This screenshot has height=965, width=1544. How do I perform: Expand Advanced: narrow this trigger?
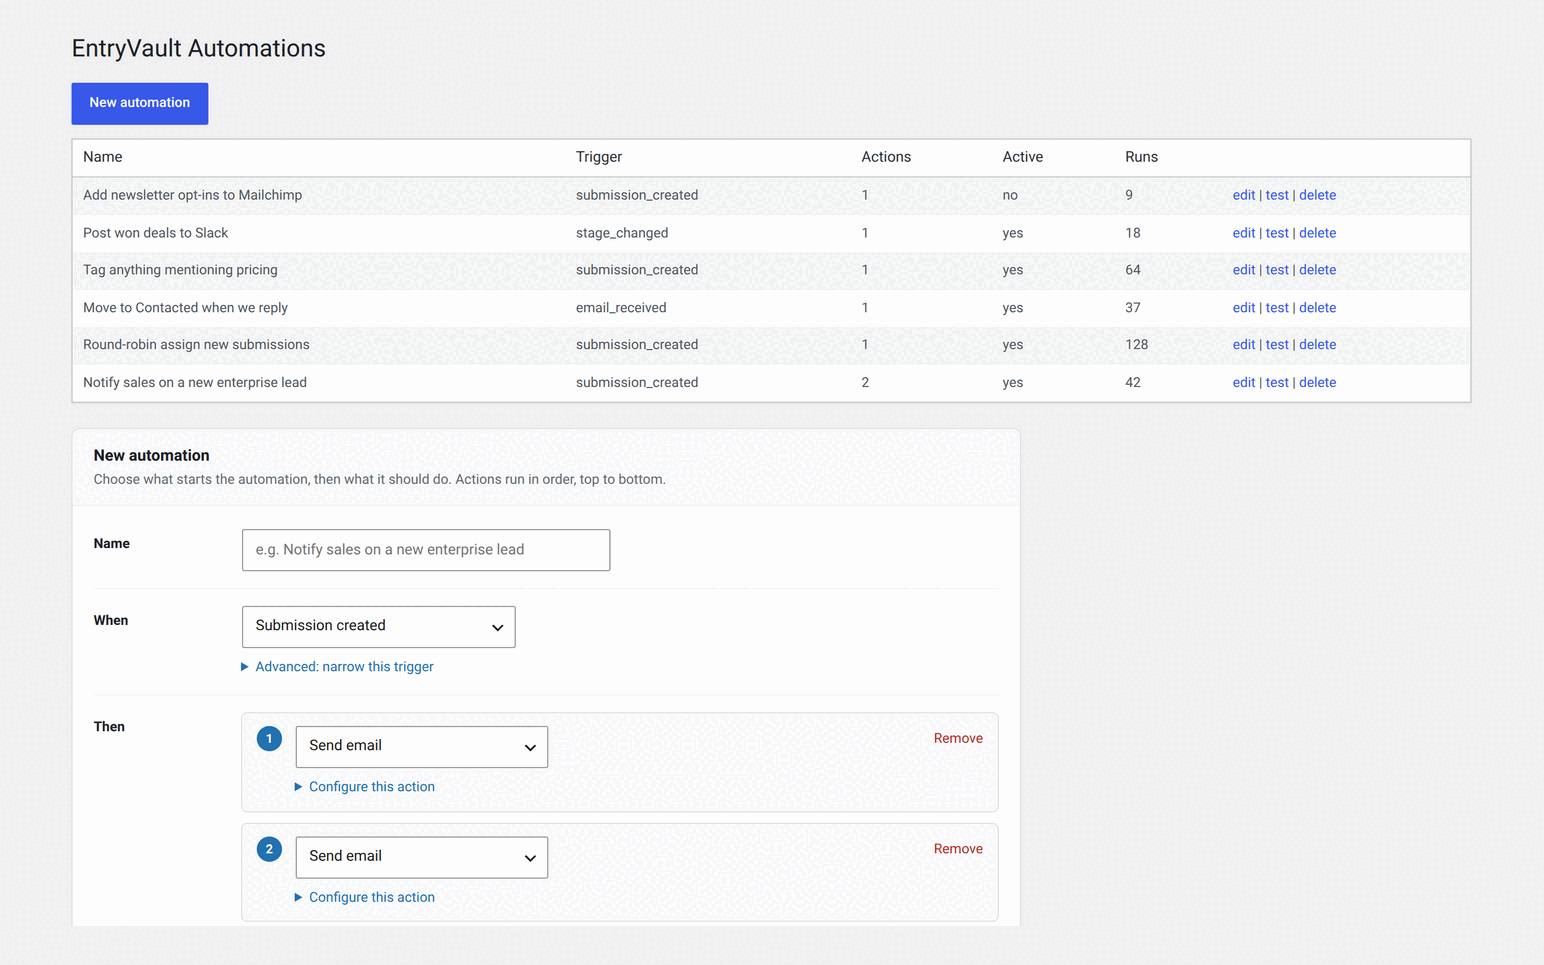coord(337,667)
